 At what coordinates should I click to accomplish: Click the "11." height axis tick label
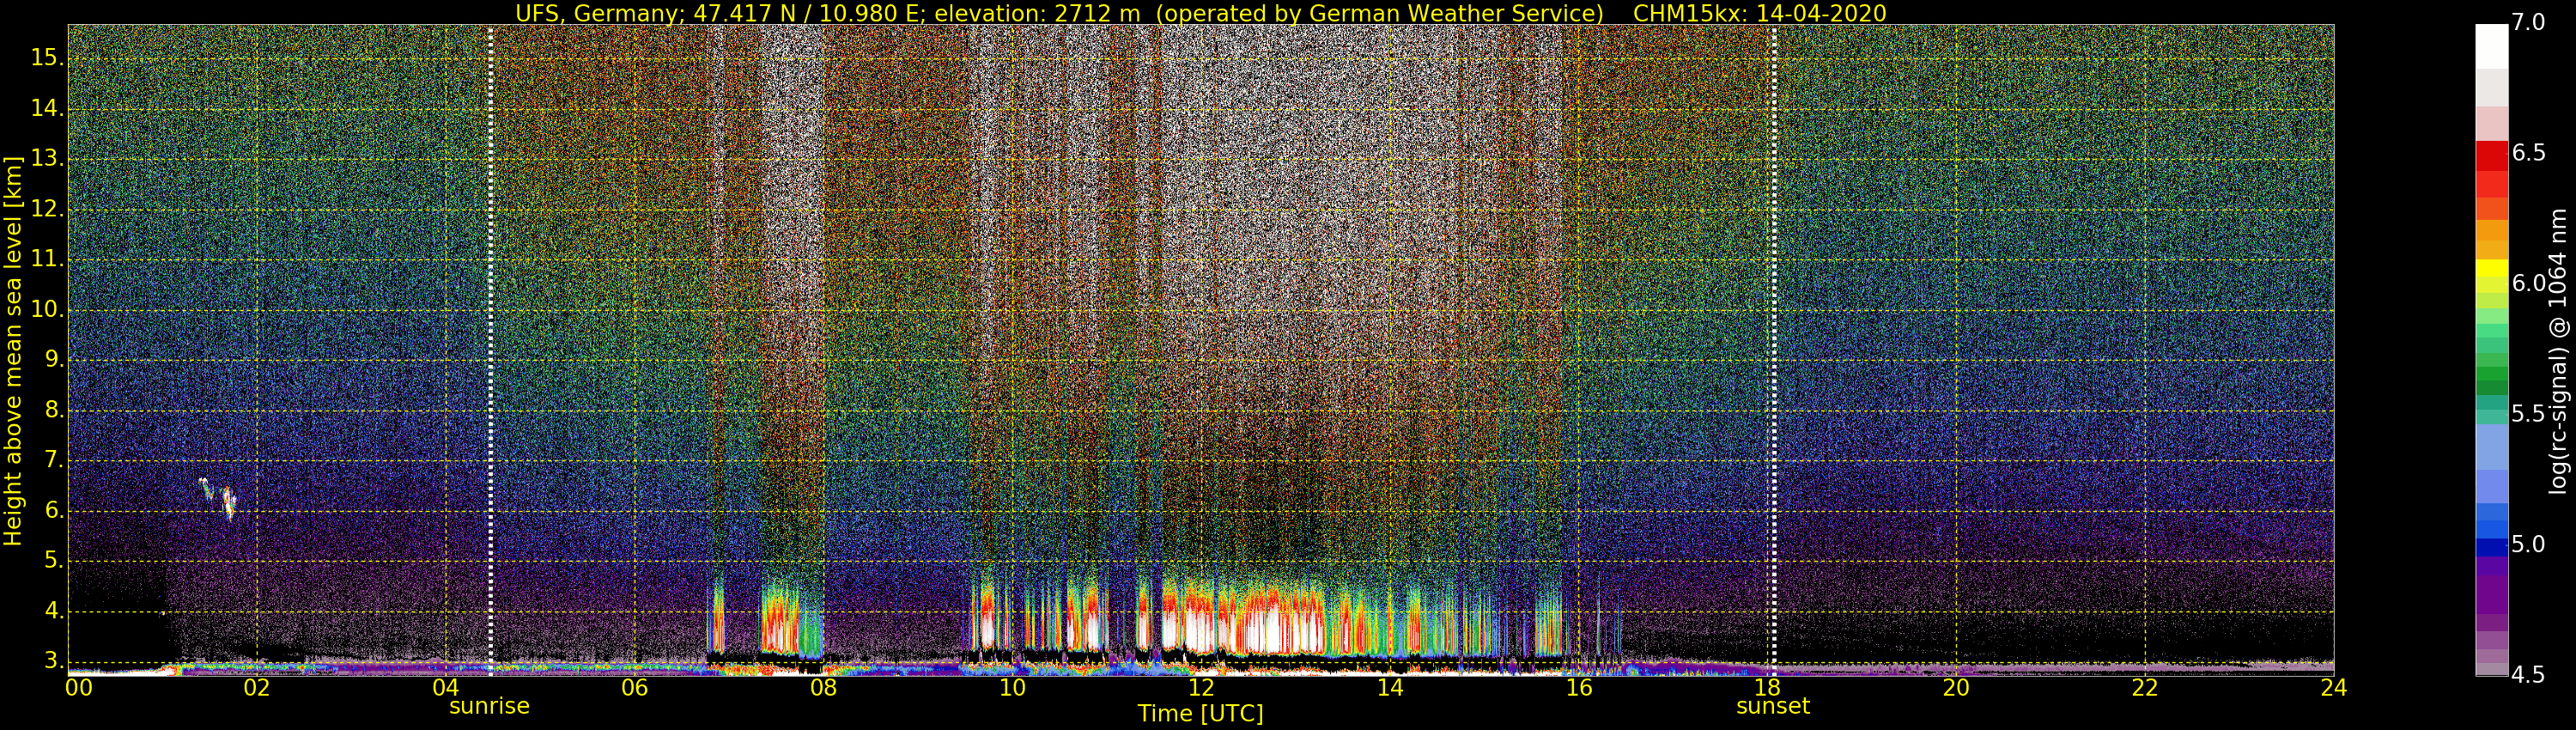pyautogui.click(x=47, y=259)
